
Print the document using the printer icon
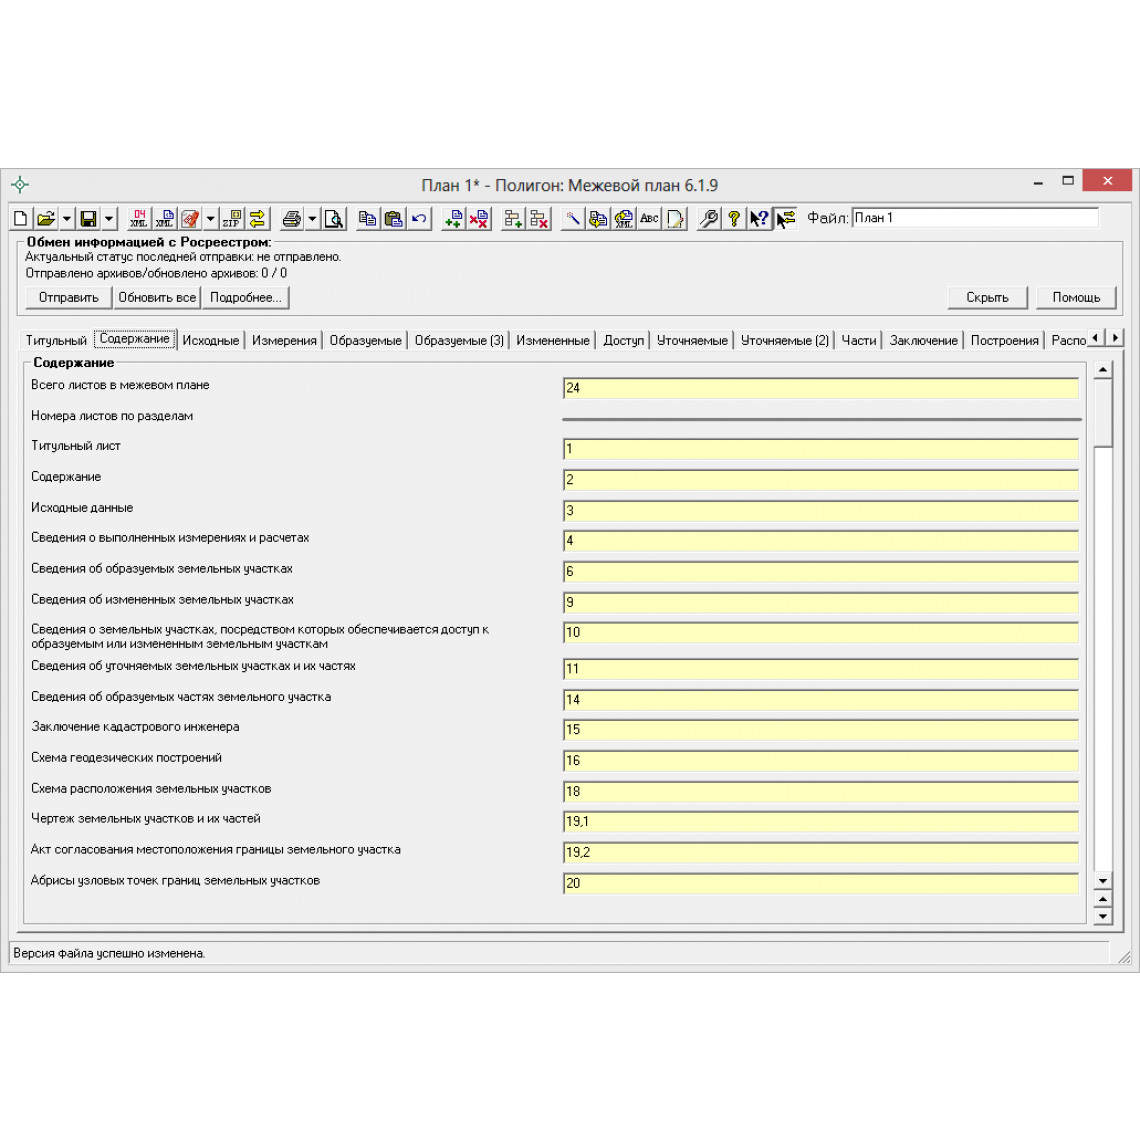[292, 218]
